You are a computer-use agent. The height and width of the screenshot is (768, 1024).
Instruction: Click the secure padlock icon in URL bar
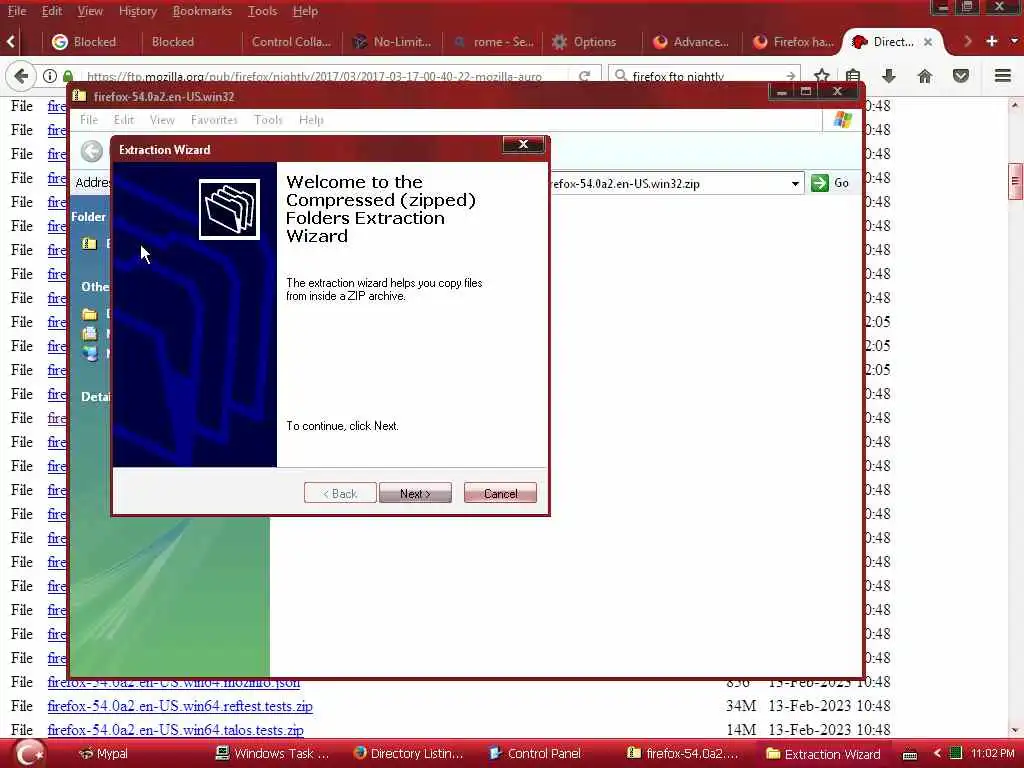point(68,76)
